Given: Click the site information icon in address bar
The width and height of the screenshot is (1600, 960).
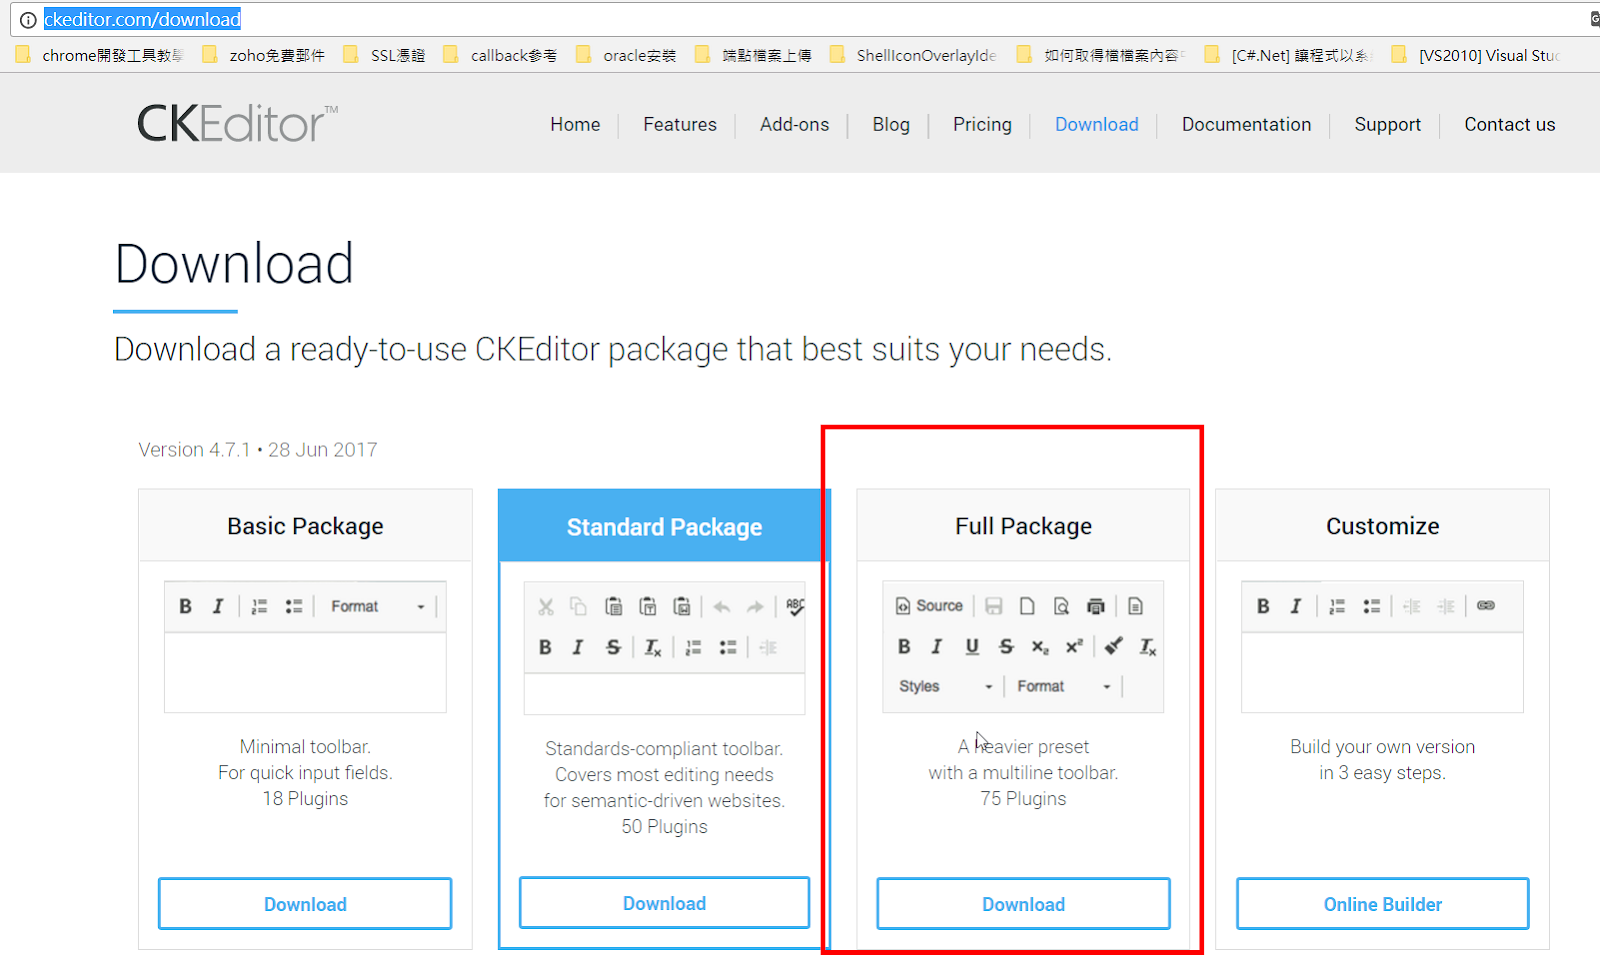Looking at the screenshot, I should [28, 19].
